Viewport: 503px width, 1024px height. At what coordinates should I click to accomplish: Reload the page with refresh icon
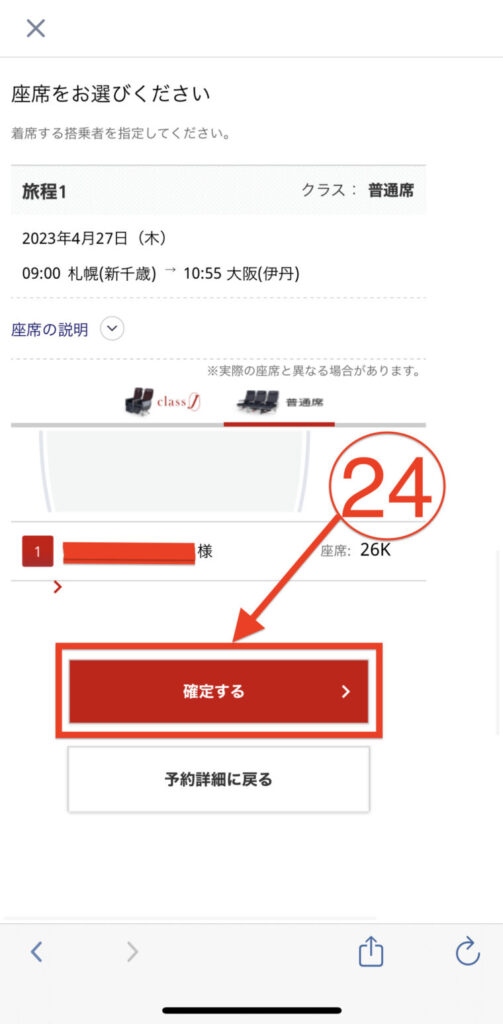(x=468, y=952)
